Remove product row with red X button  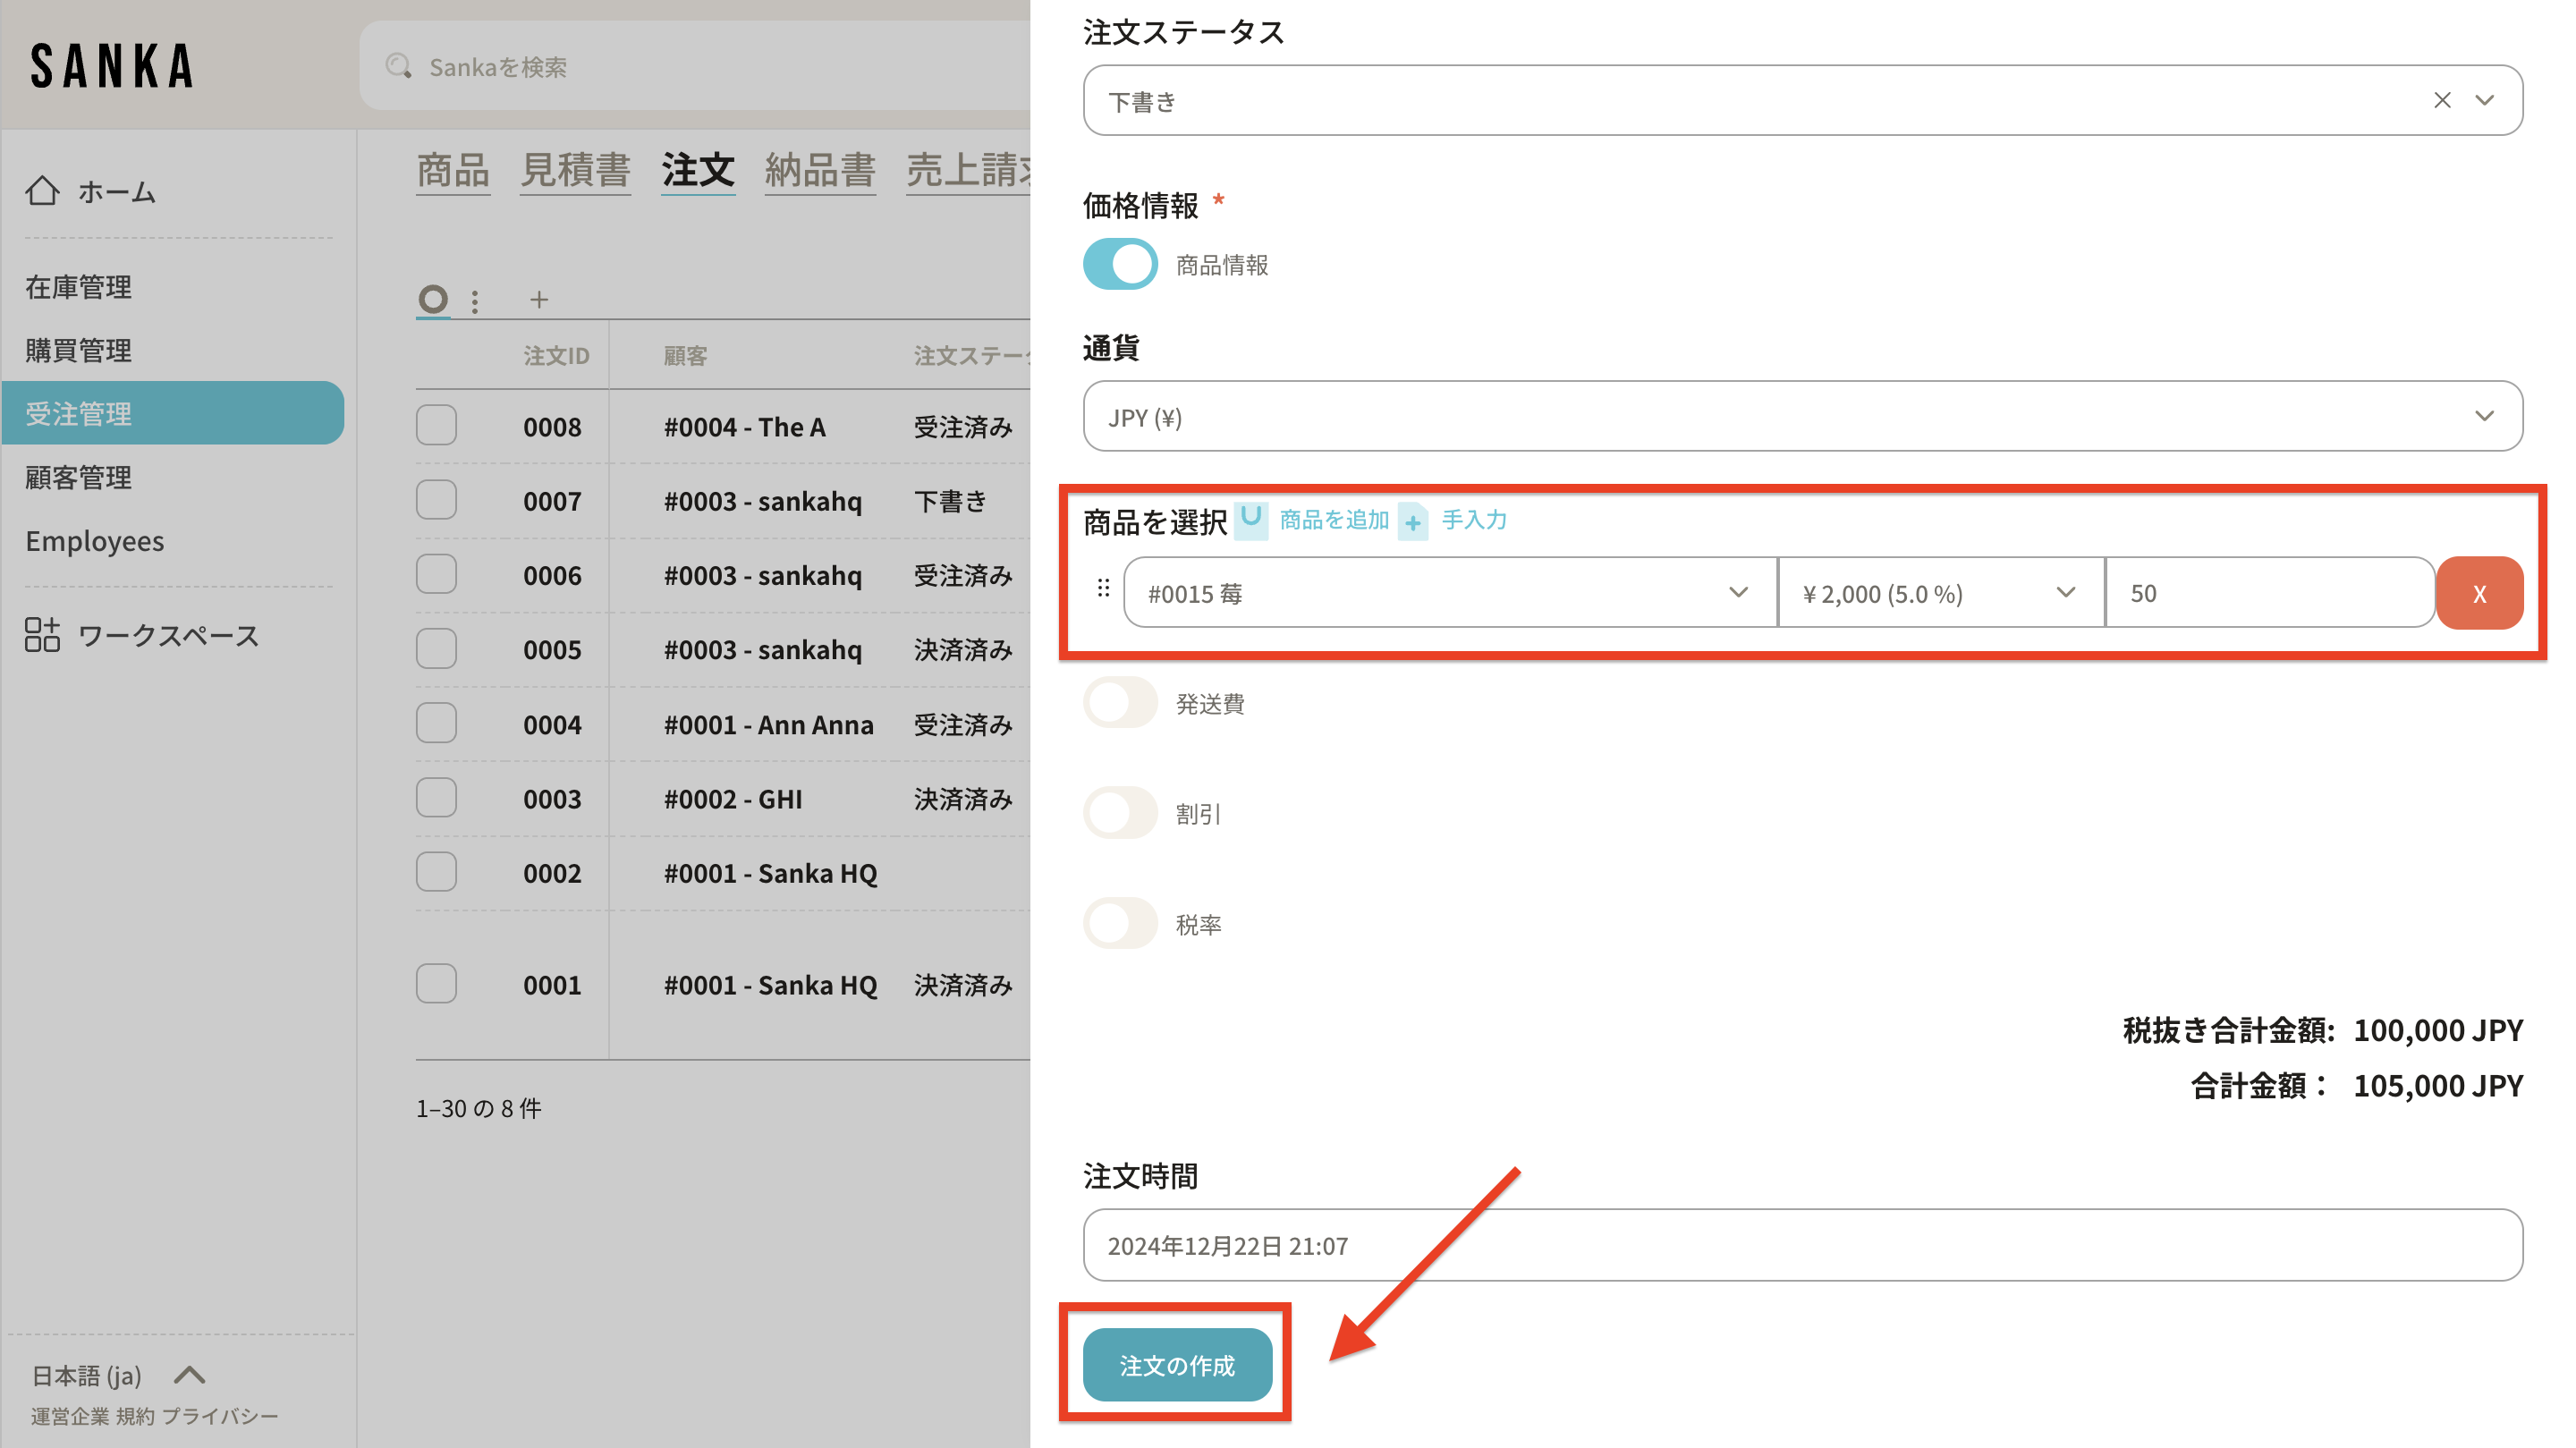coord(2479,593)
